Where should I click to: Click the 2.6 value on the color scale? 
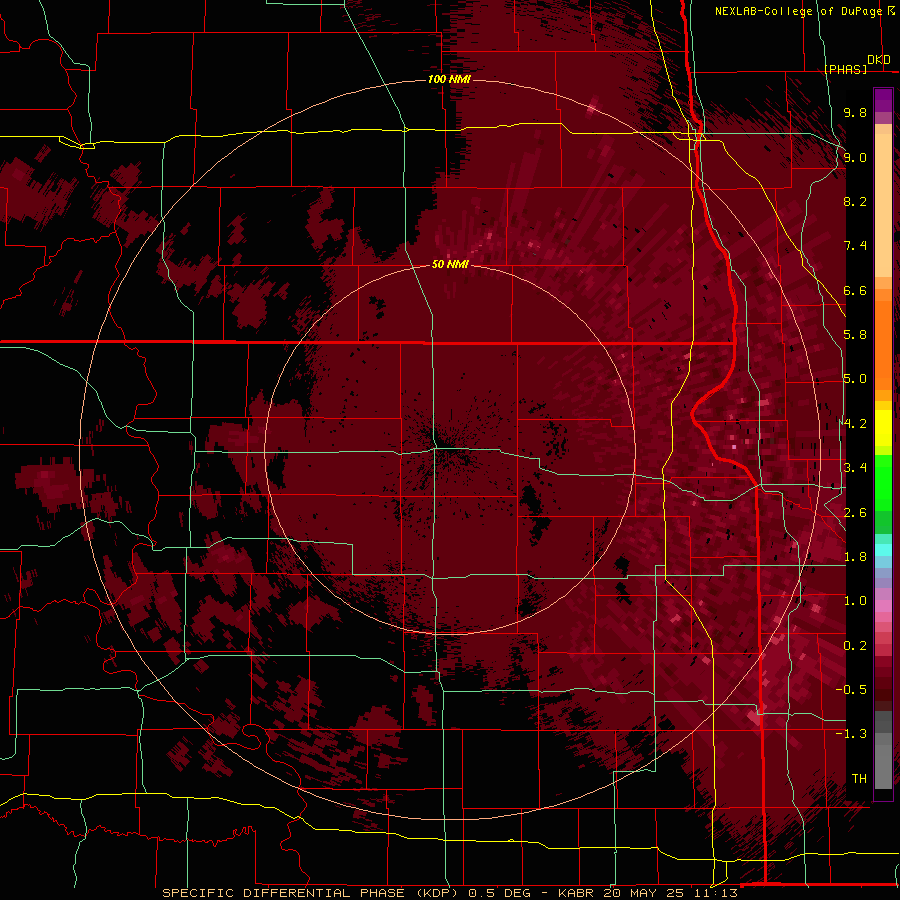pos(855,513)
